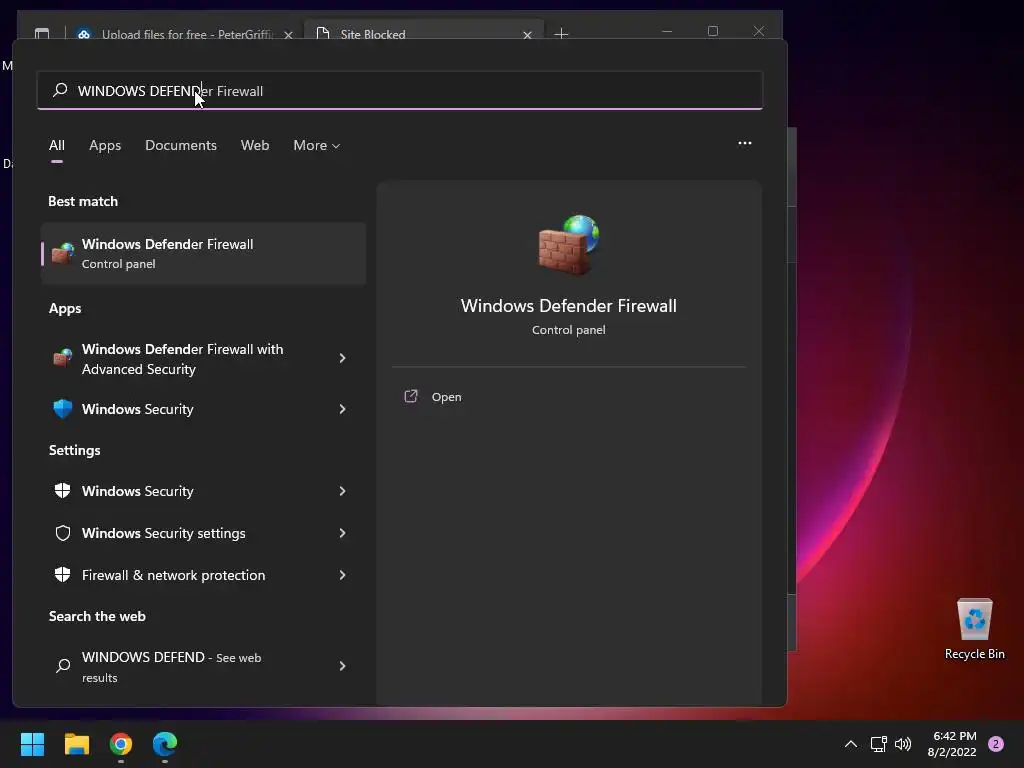The width and height of the screenshot is (1024, 768).
Task: Click the Windows Defender Firewall preview title
Action: 568,306
